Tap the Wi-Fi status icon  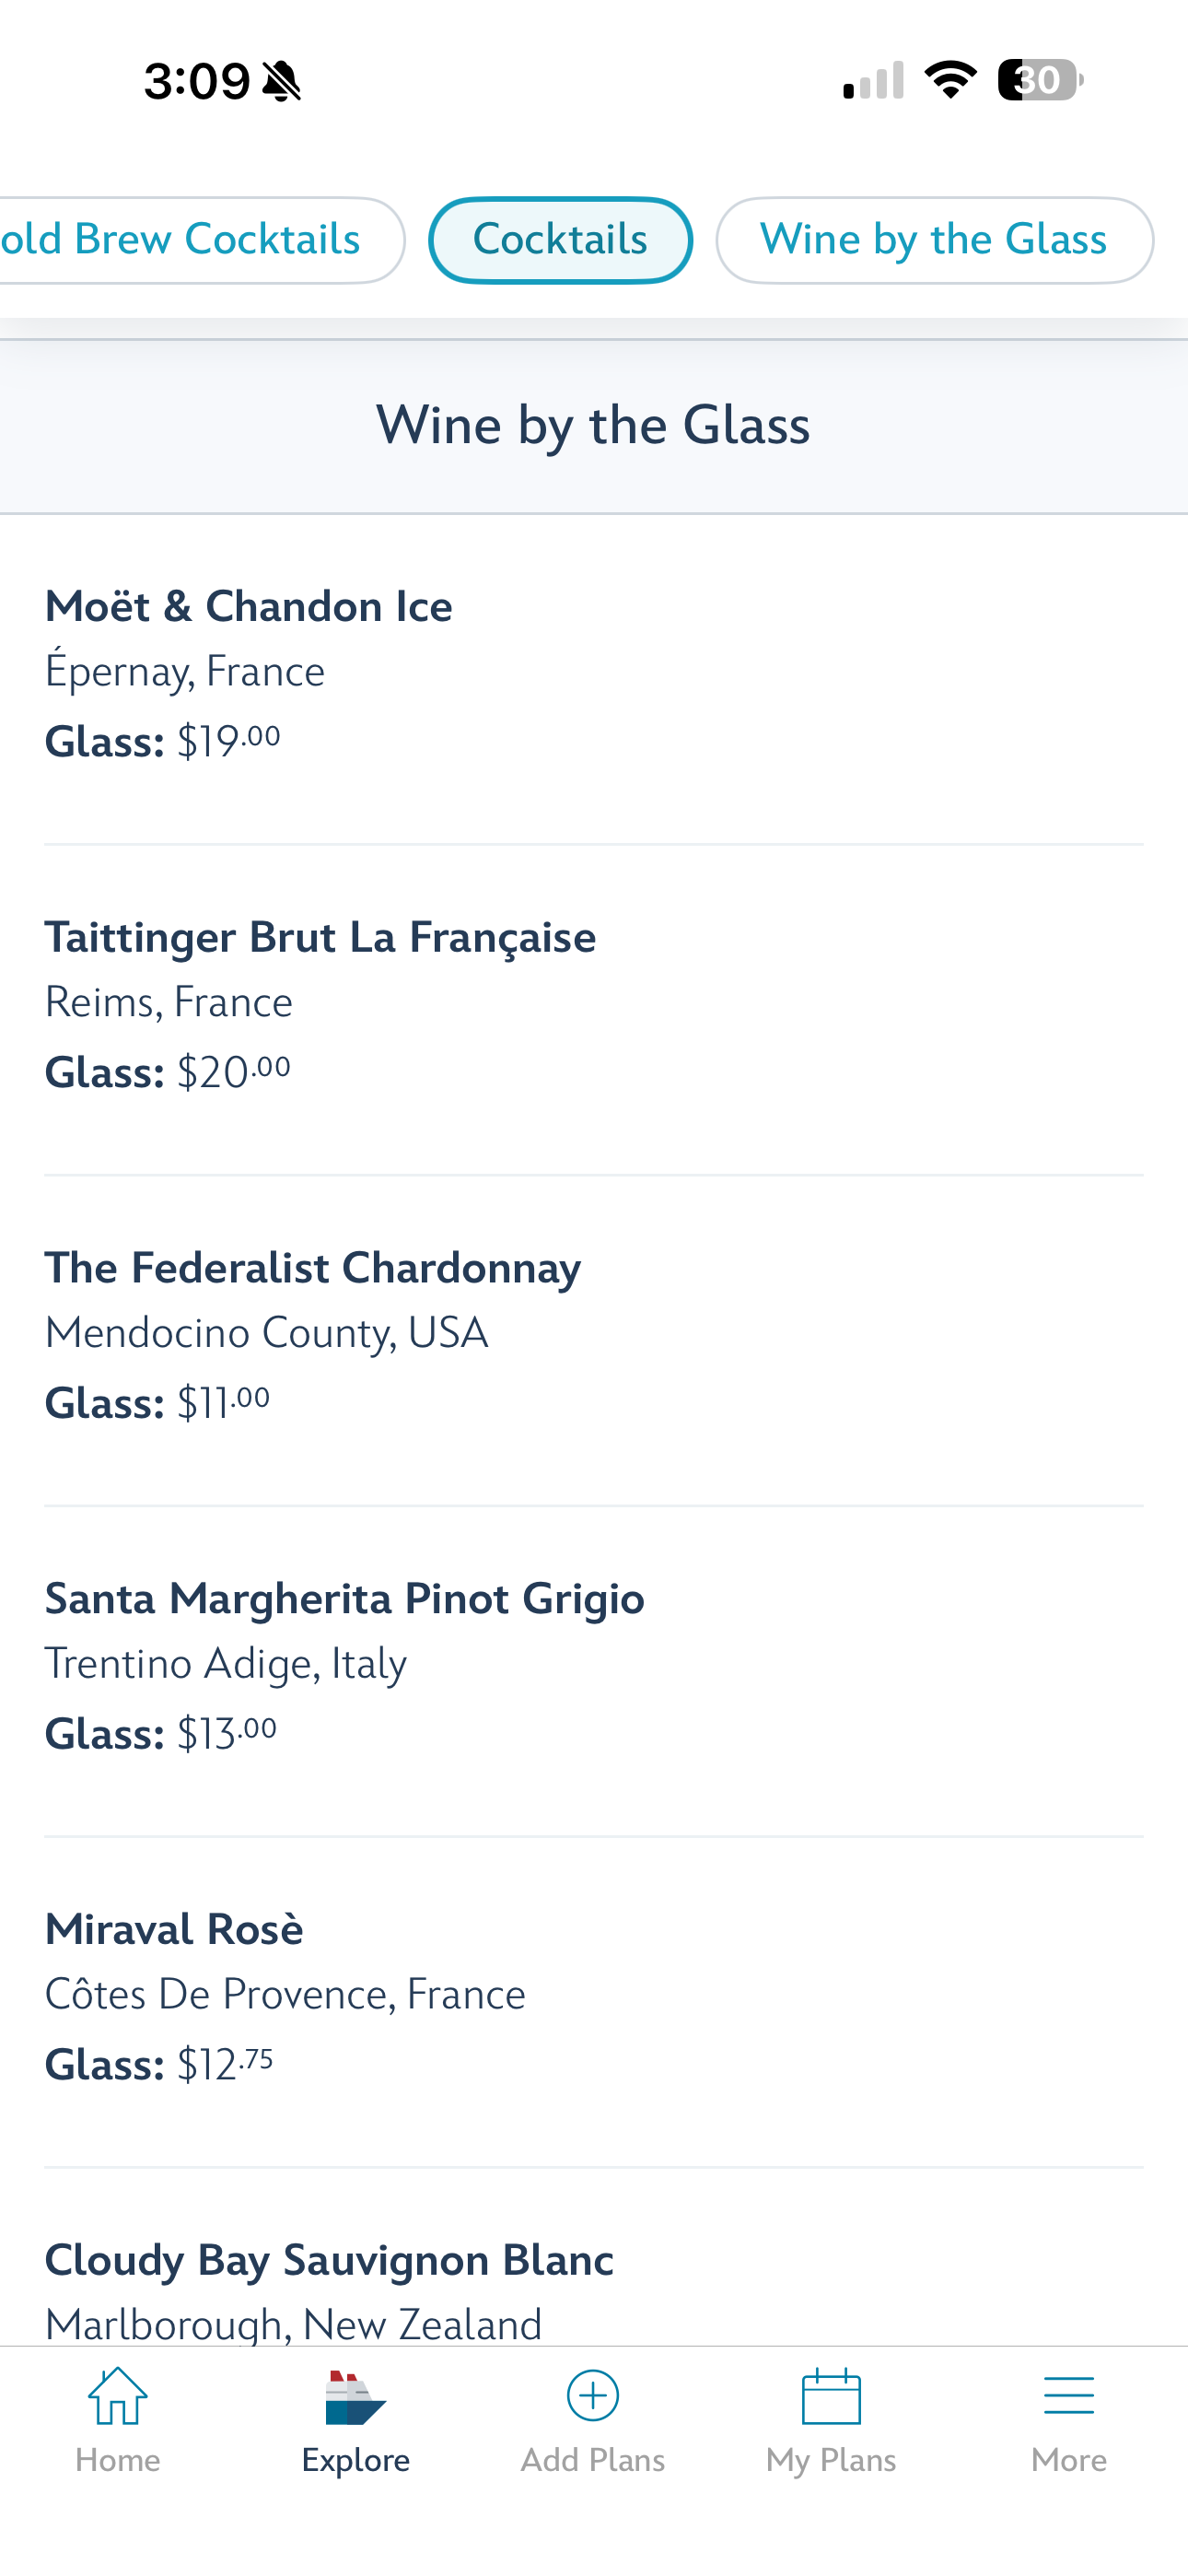[950, 80]
